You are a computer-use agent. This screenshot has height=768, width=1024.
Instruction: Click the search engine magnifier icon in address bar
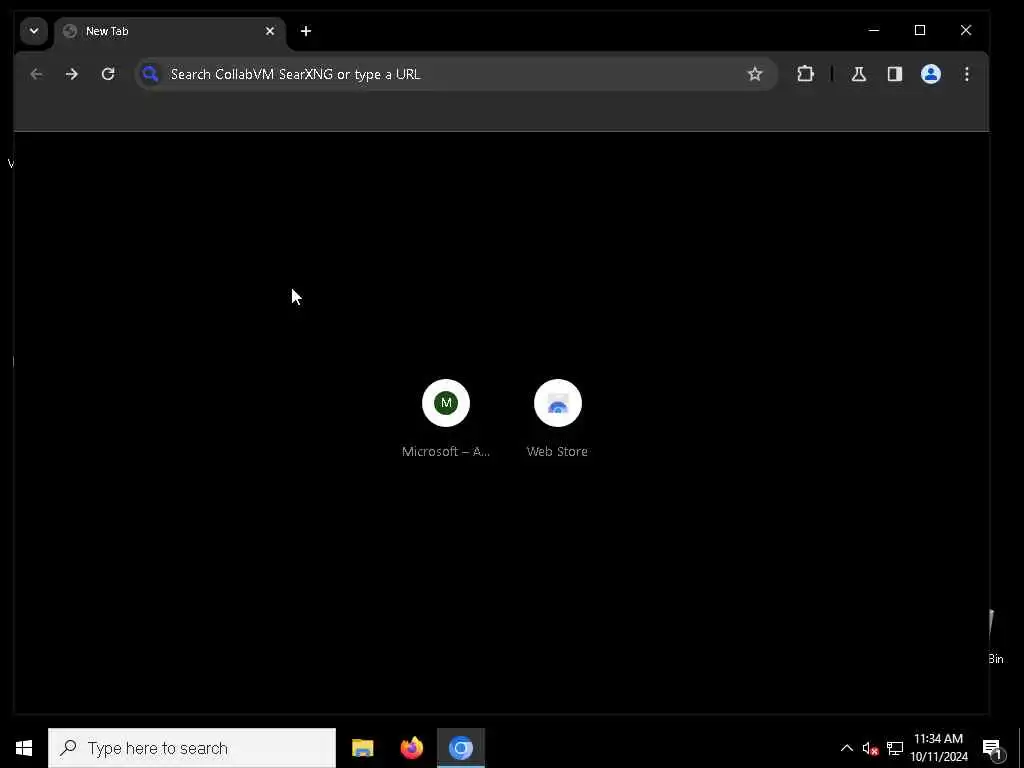[151, 74]
